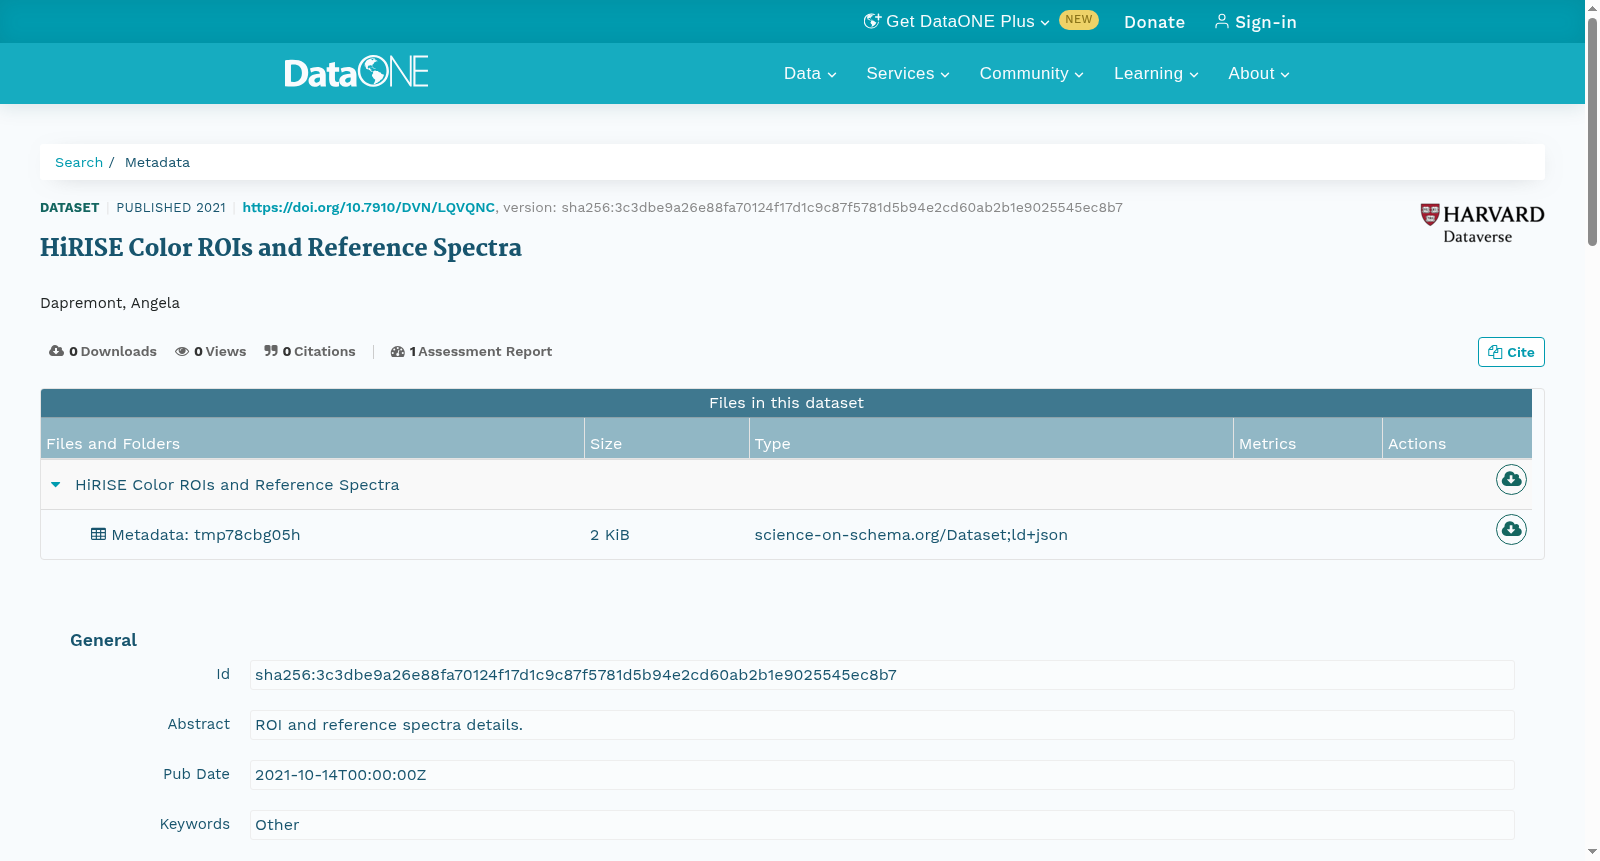The image size is (1600, 861).
Task: Click the 0 Views metric
Action: 210,351
